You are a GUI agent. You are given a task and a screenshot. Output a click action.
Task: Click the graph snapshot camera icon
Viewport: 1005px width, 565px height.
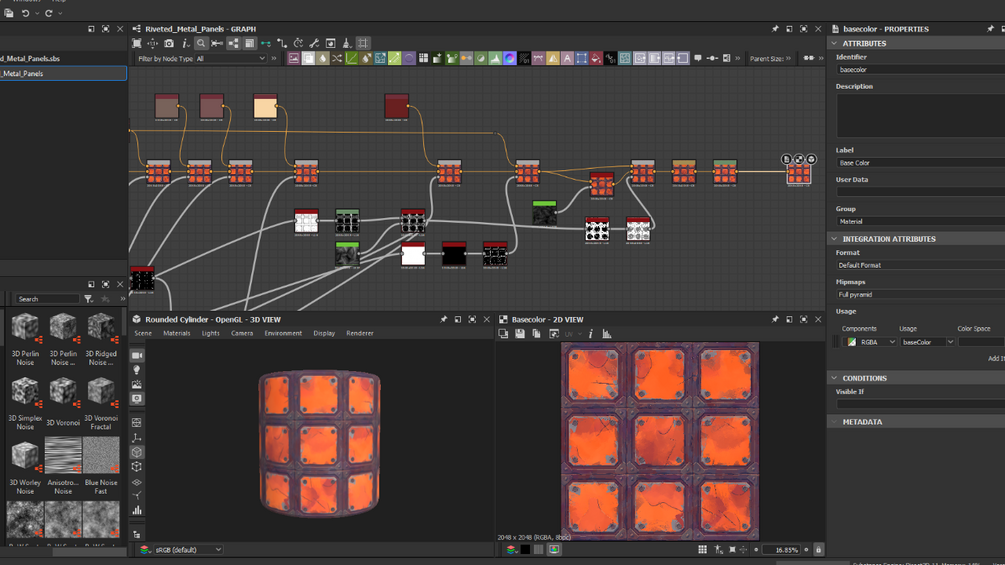169,44
